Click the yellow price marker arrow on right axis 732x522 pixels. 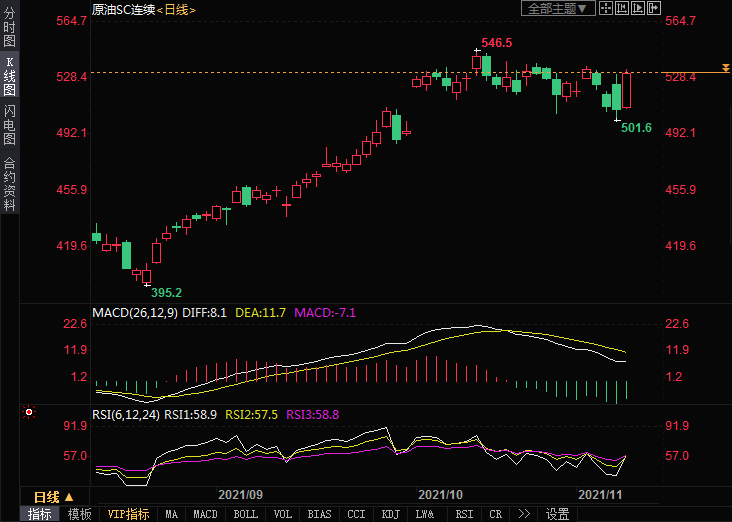point(725,68)
